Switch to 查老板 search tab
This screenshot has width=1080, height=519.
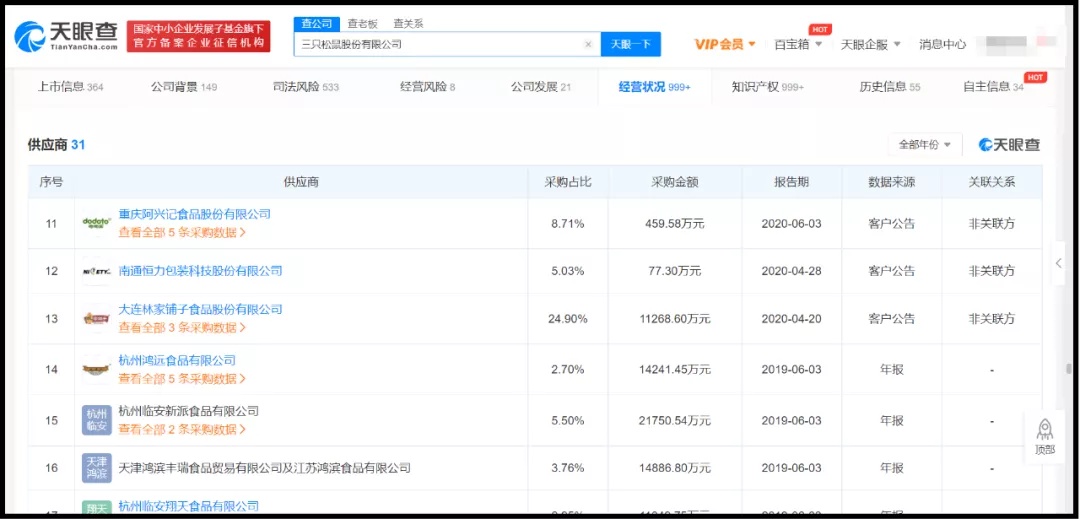[x=363, y=23]
